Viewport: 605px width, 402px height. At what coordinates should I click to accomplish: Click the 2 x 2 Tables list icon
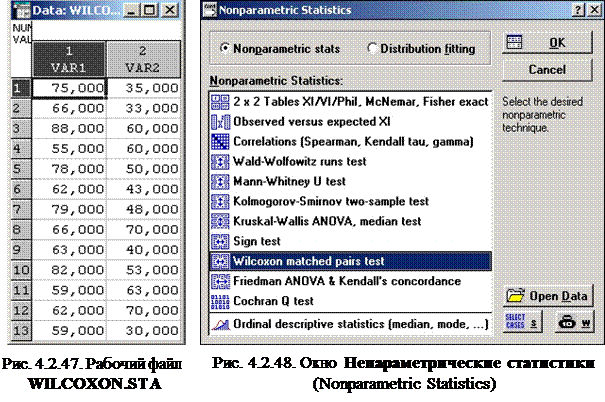pos(220,102)
